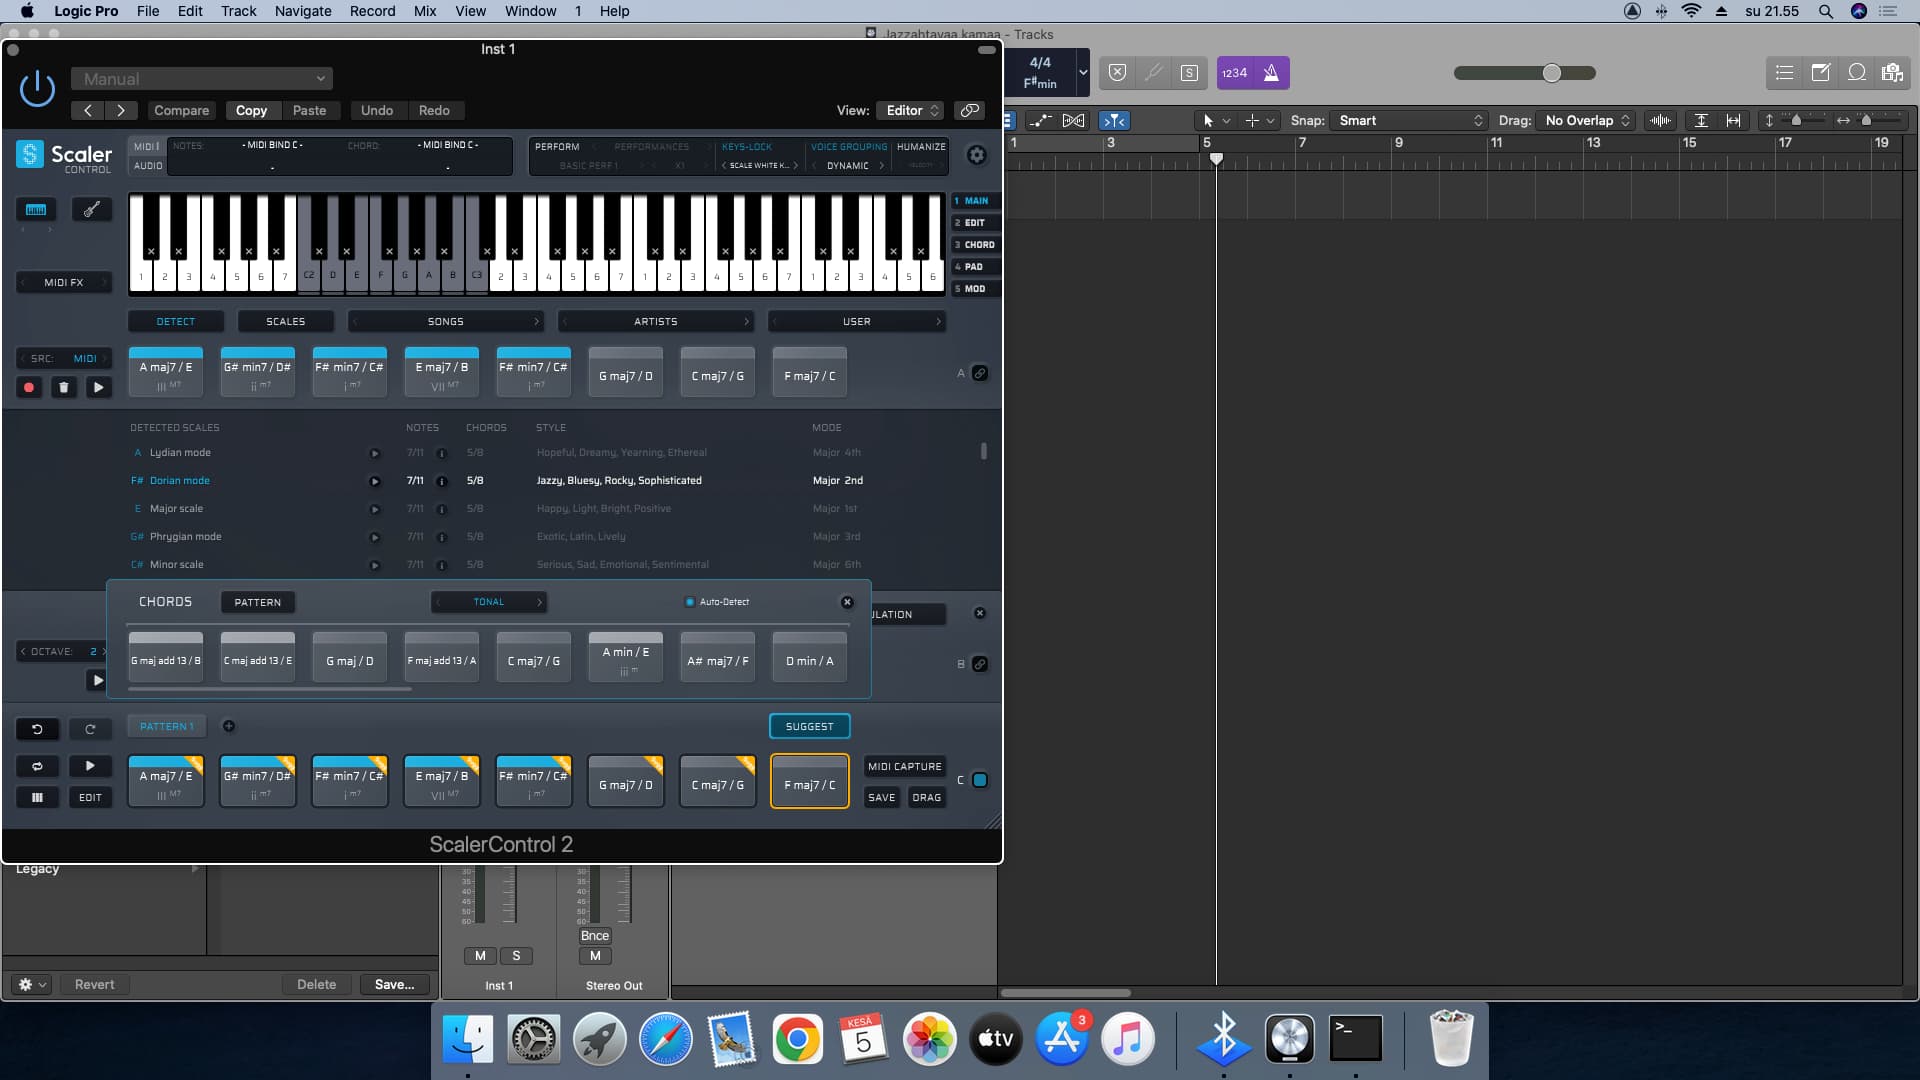Image resolution: width=1920 pixels, height=1080 pixels.
Task: Play the pattern 1 chord sequence
Action: [x=90, y=766]
